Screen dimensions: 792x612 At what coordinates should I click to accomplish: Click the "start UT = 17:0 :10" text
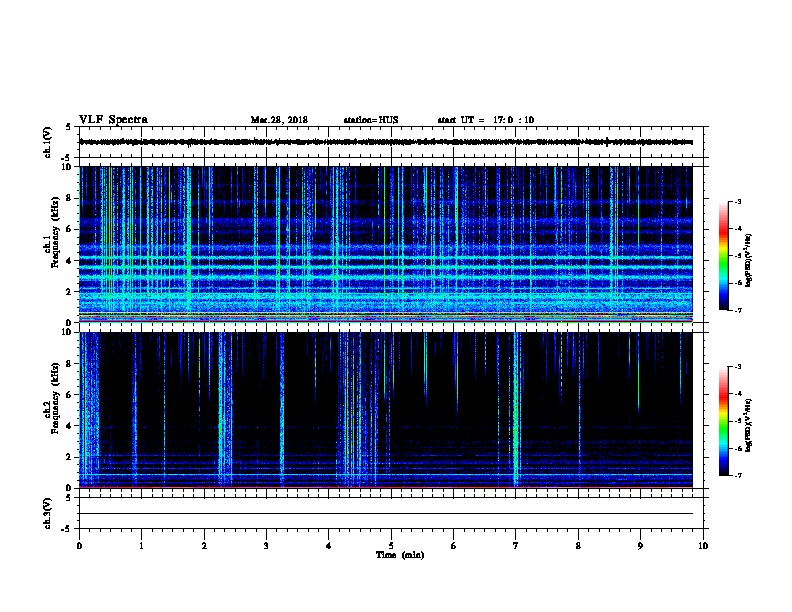(x=485, y=120)
